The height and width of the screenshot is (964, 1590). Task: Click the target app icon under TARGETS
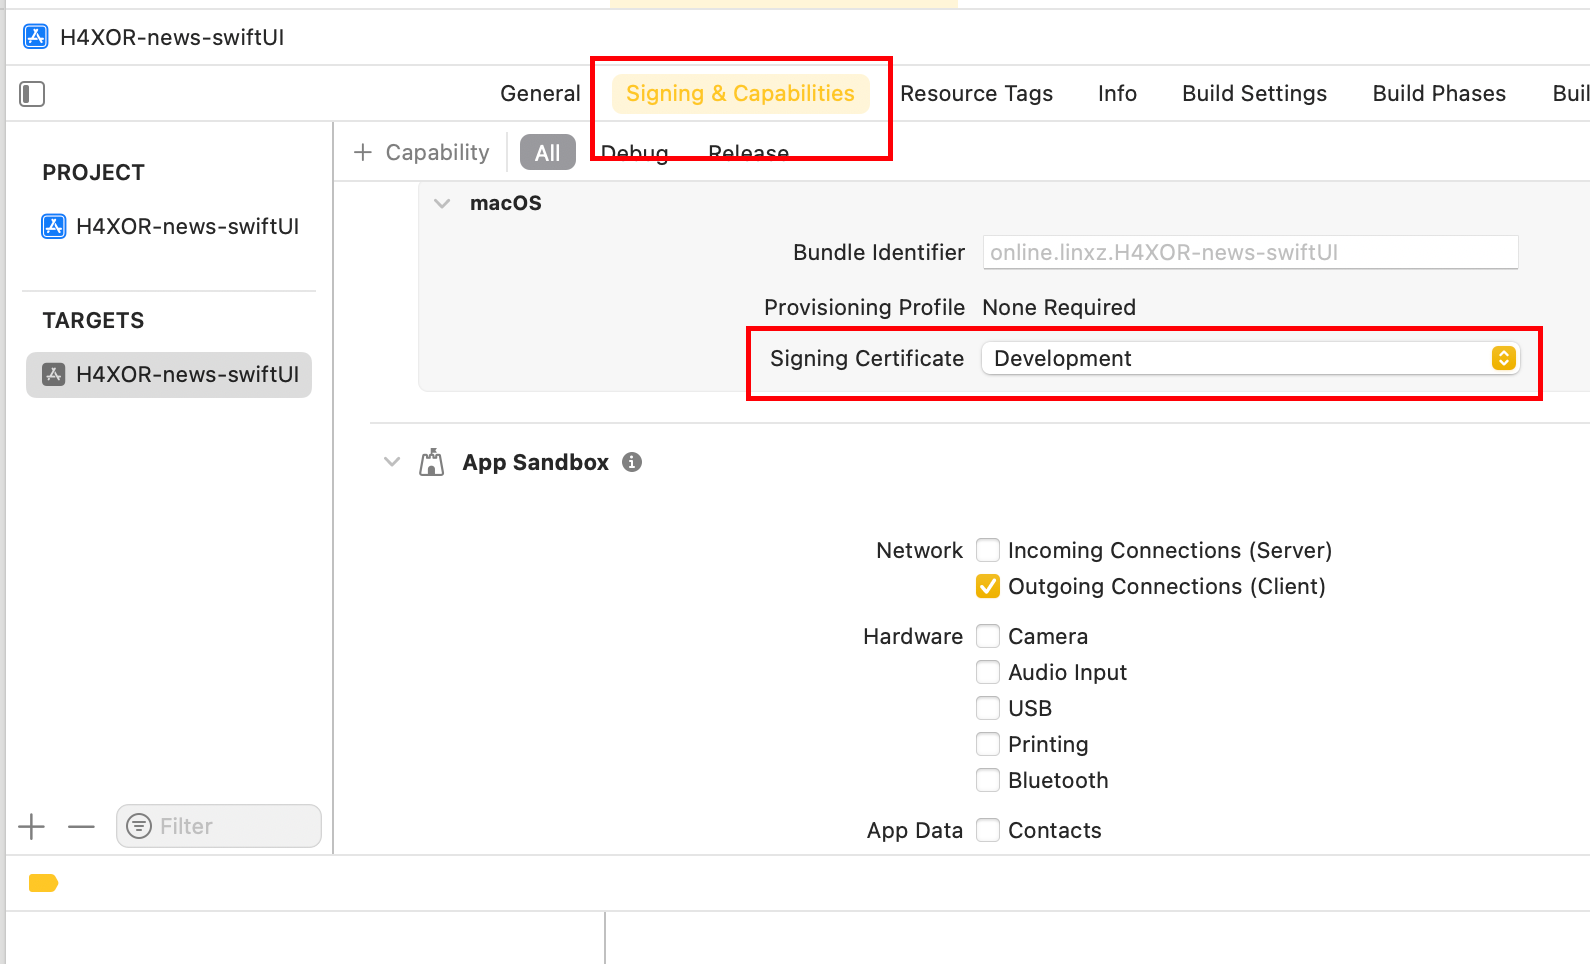coord(54,374)
